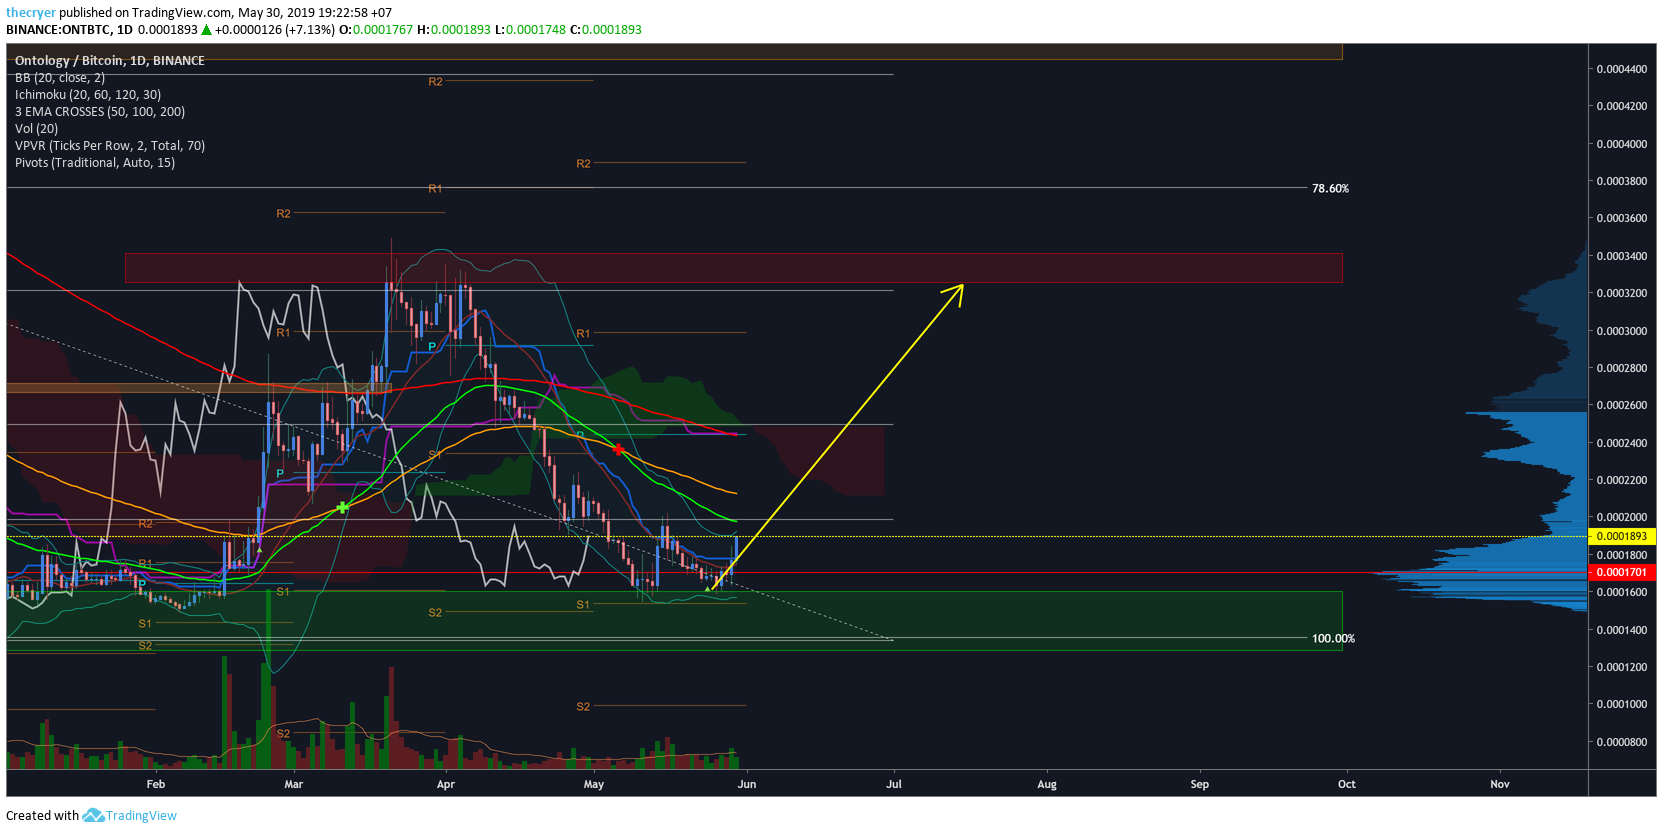Click the Aug label on time axis
The width and height of the screenshot is (1663, 833).
pyautogui.click(x=1047, y=784)
